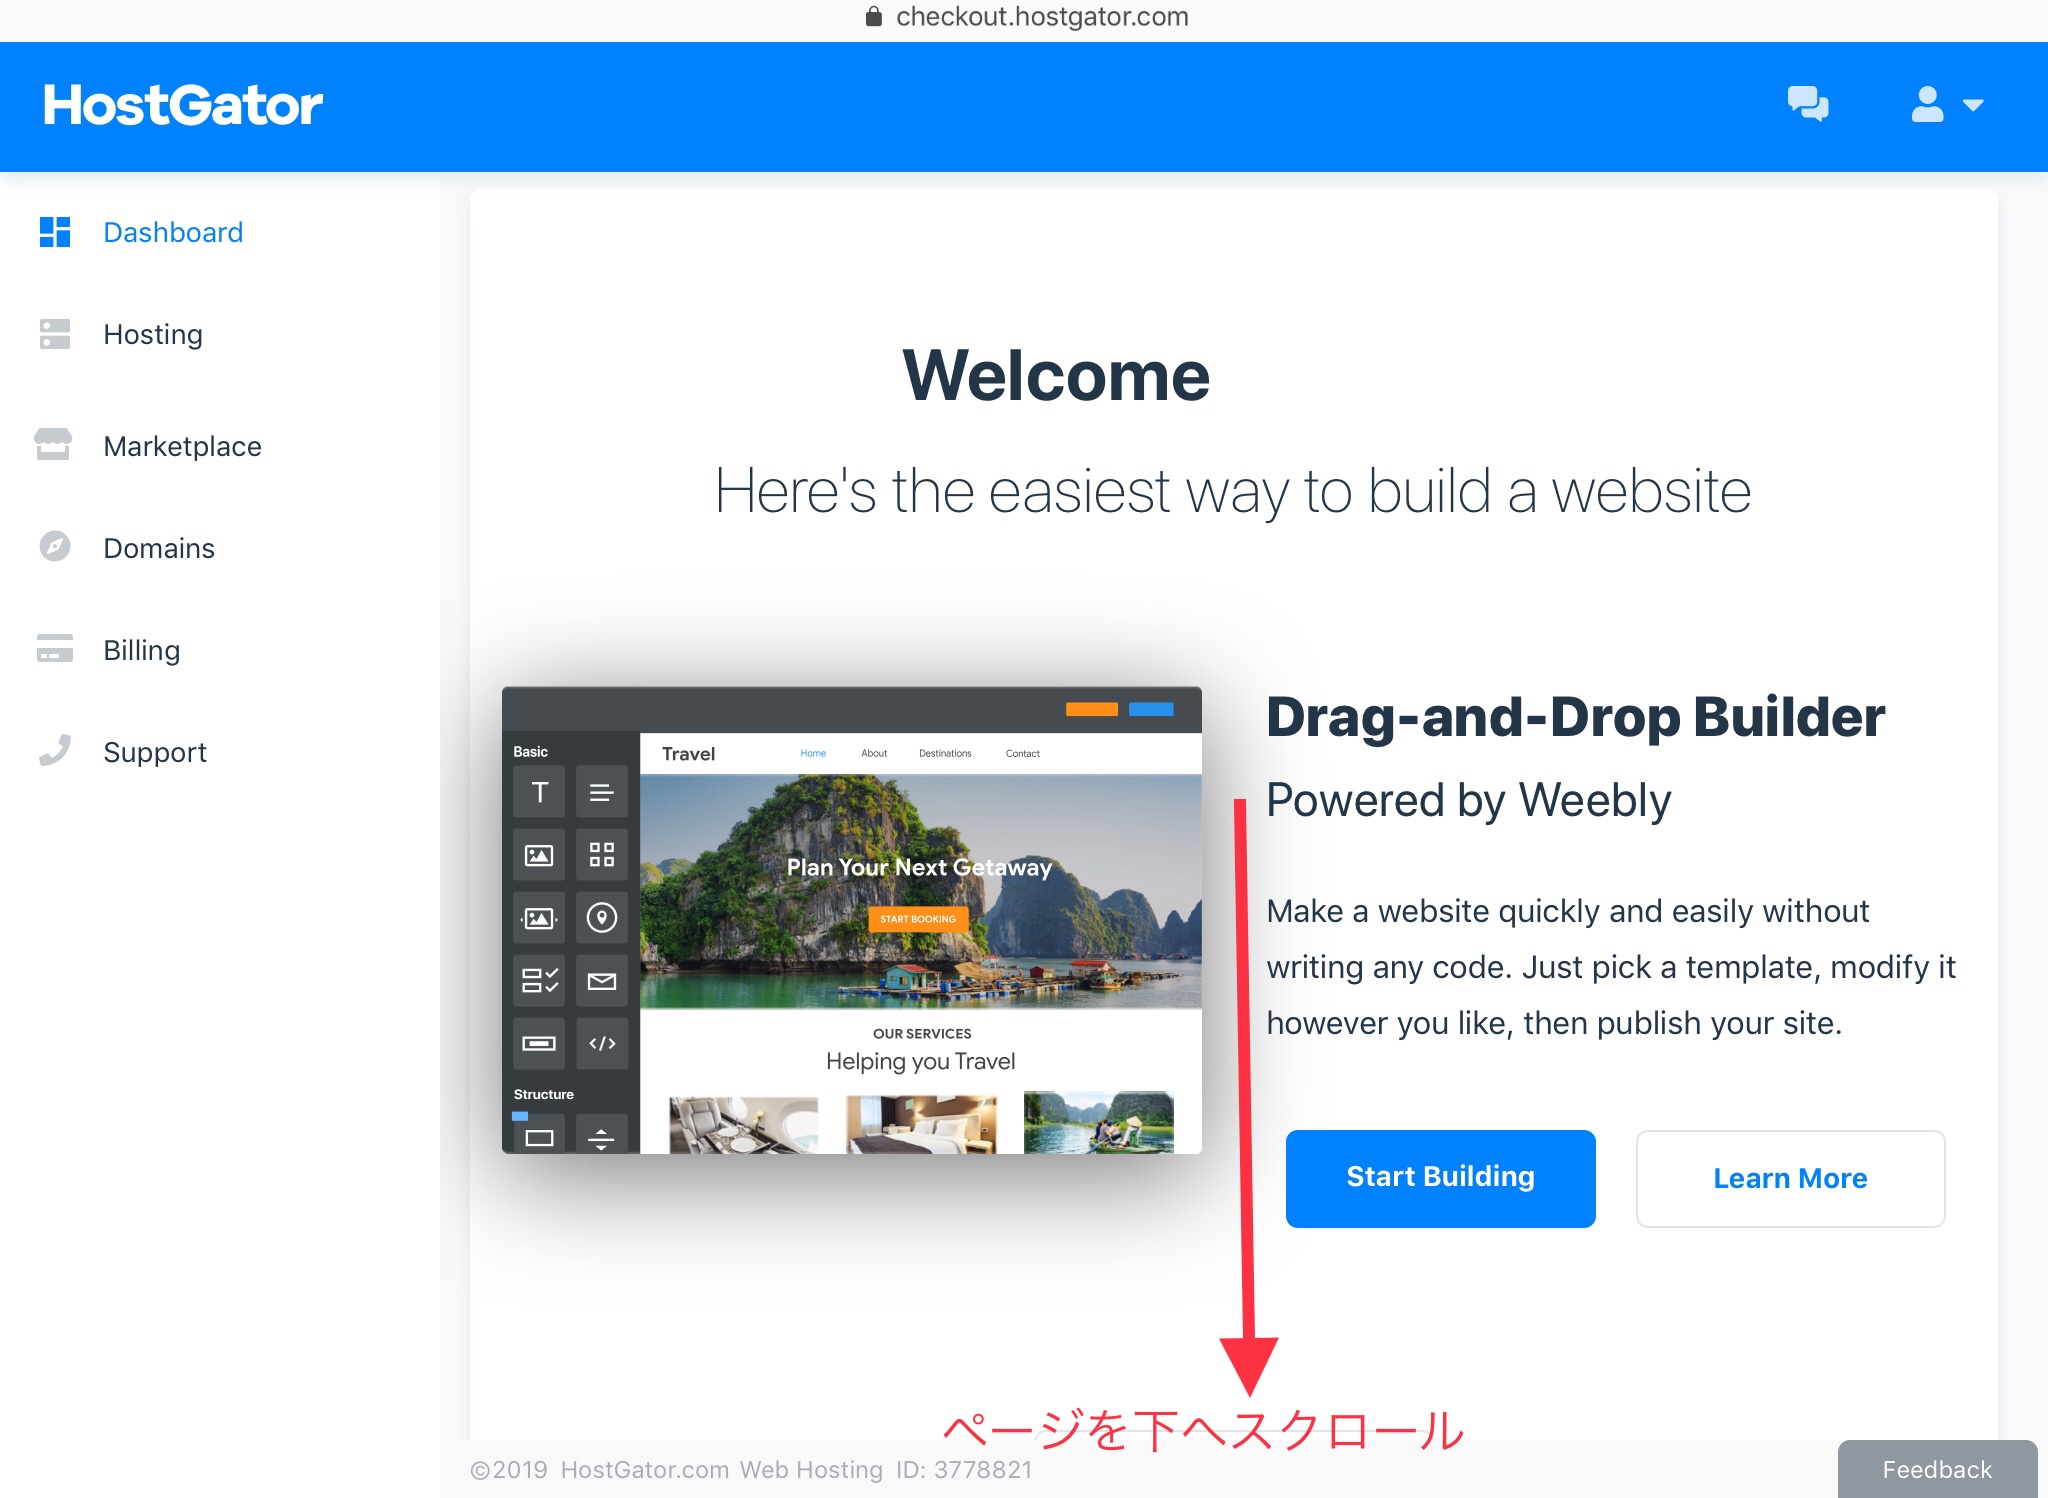Viewport: 2048px width, 1498px height.
Task: Go to Hosting section
Action: (153, 334)
